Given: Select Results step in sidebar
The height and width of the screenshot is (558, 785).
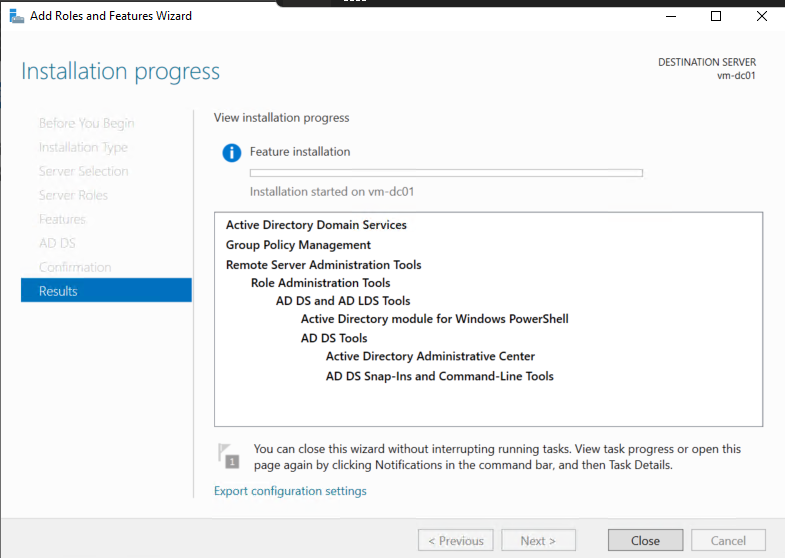Looking at the screenshot, I should (x=106, y=291).
